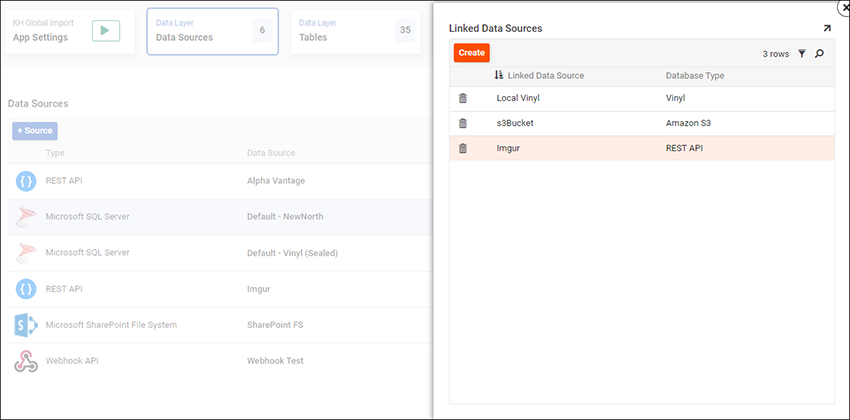Remove the Imgur linked data source
850x420 pixels.
pyautogui.click(x=463, y=148)
